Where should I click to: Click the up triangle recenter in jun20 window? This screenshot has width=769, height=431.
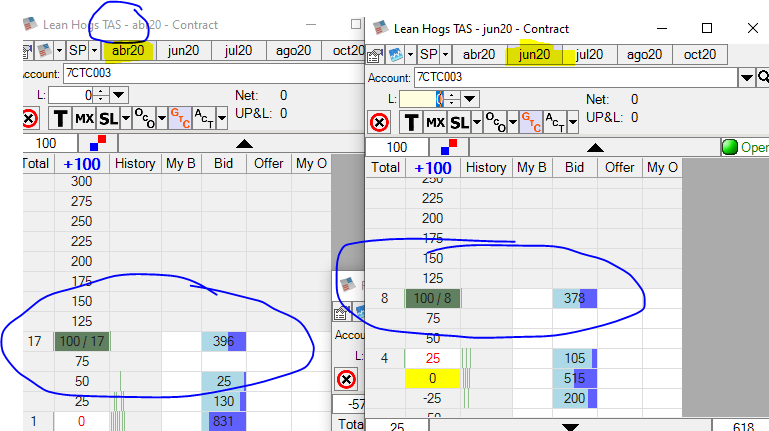(x=595, y=148)
